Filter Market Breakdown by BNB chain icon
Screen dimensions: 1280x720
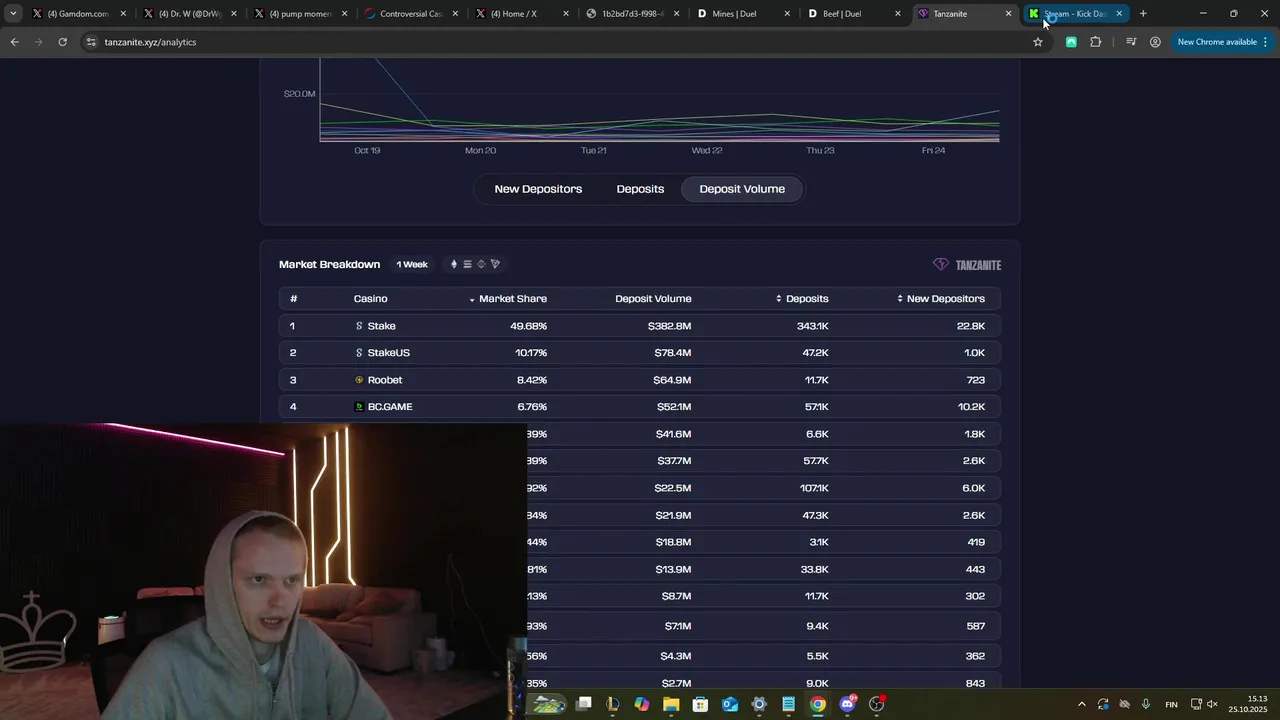pyautogui.click(x=481, y=264)
